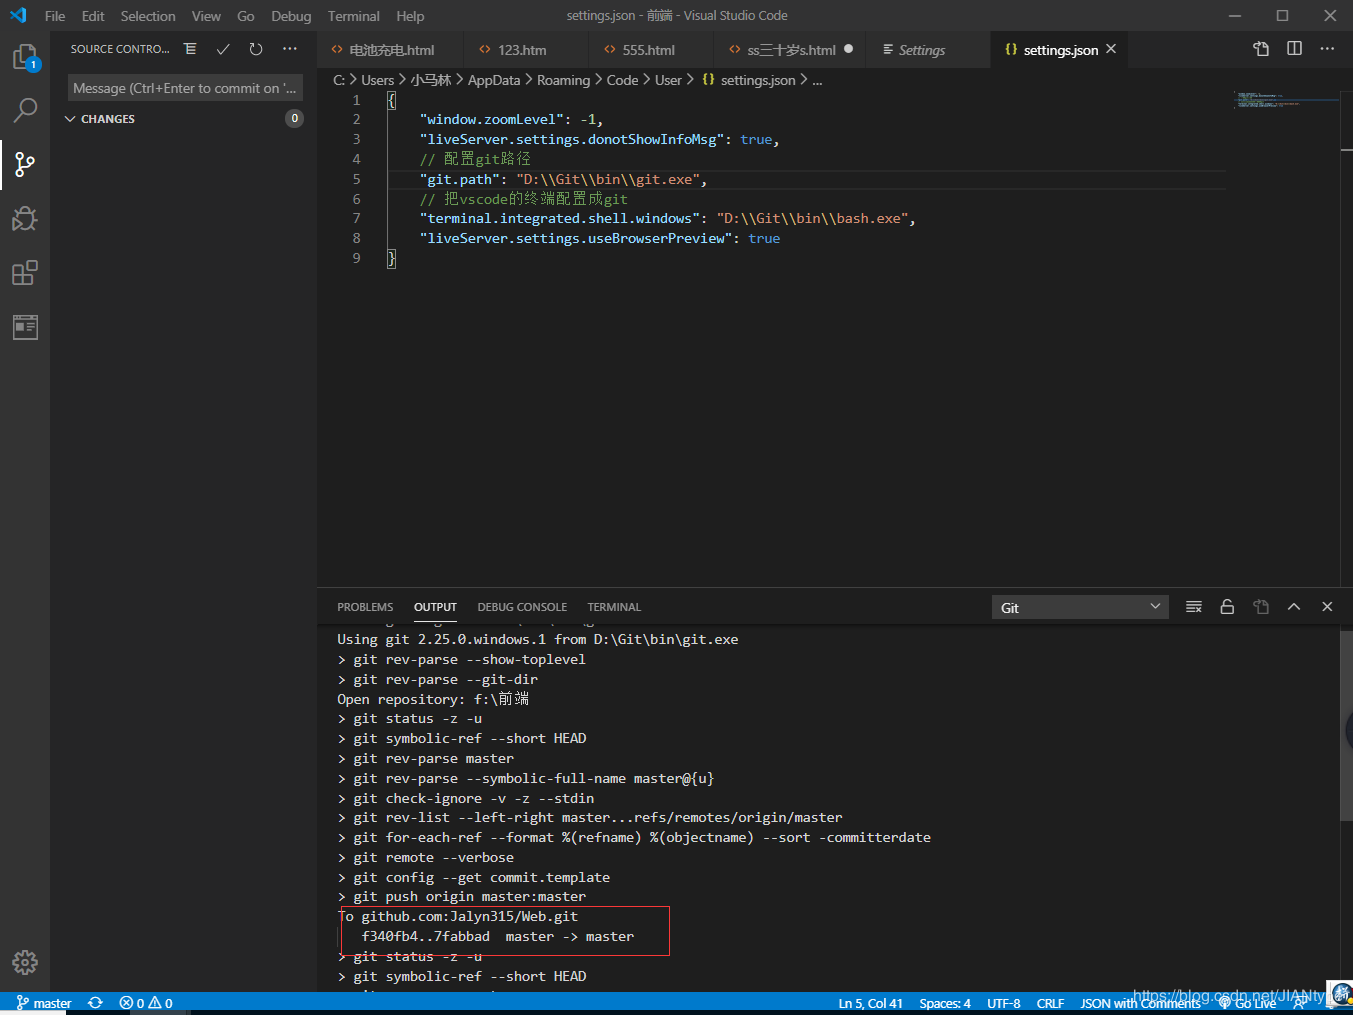1353x1015 pixels.
Task: Maximize the panel with up chevron
Action: pos(1294,607)
